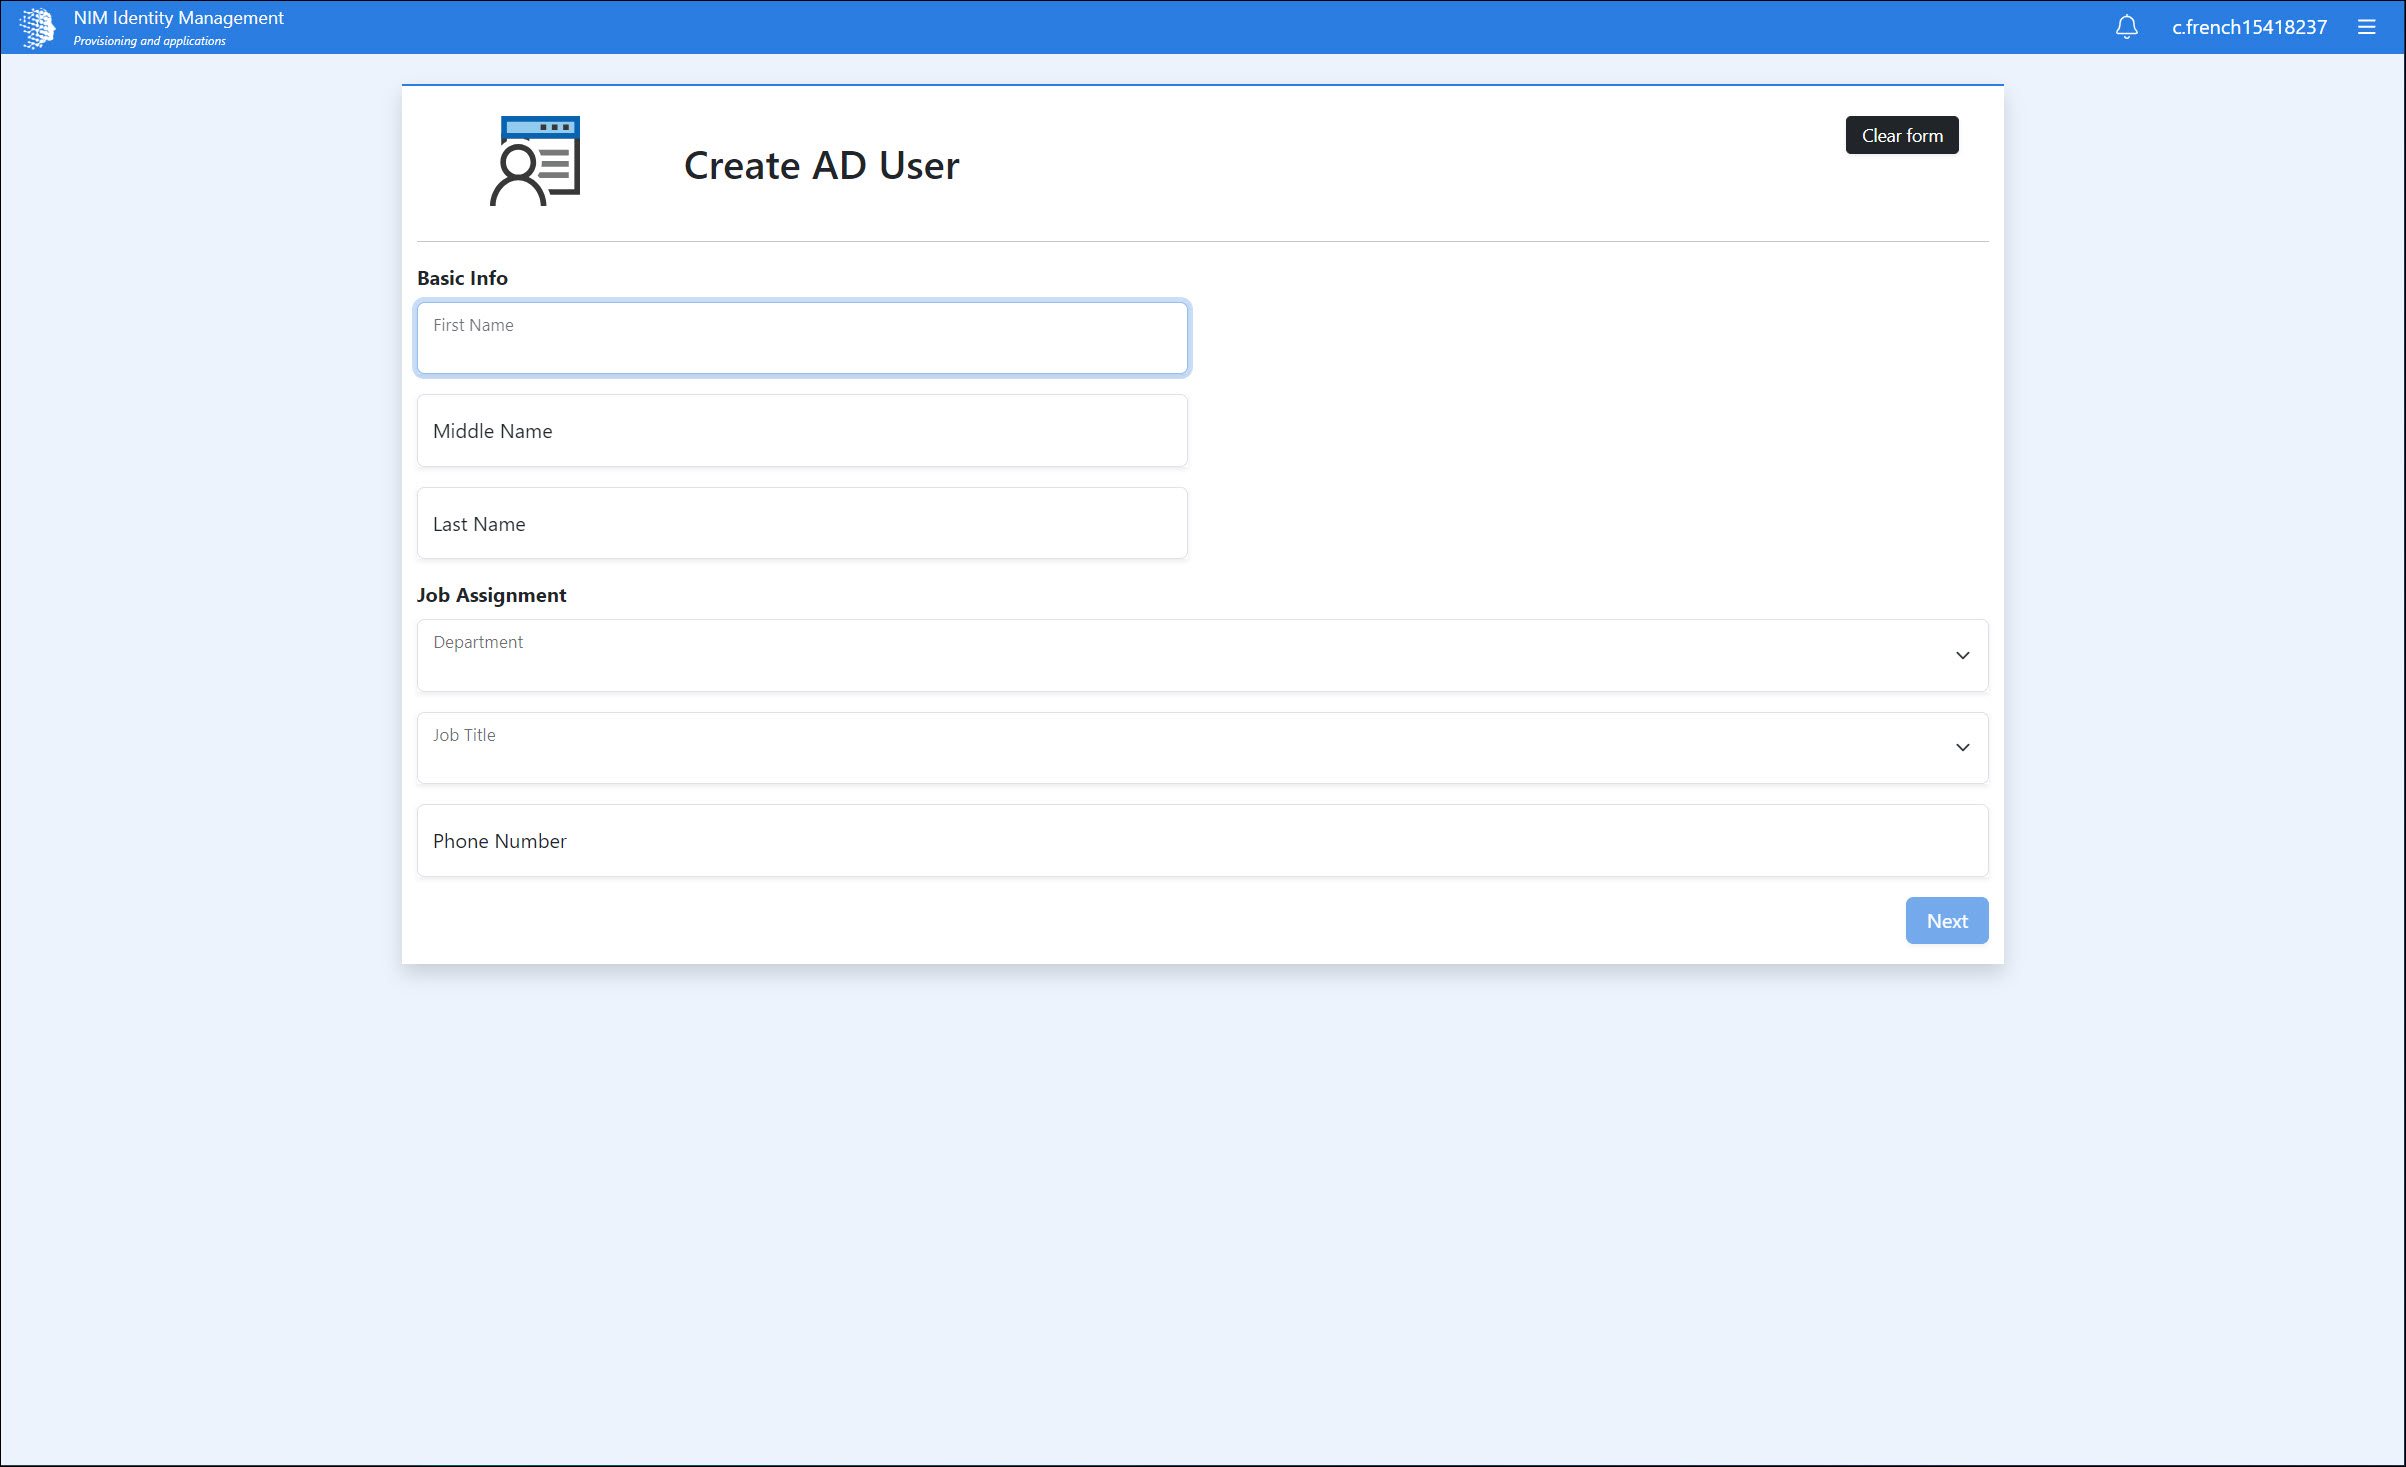The width and height of the screenshot is (2406, 1467).
Task: Focus the First Name field
Action: [x=802, y=339]
